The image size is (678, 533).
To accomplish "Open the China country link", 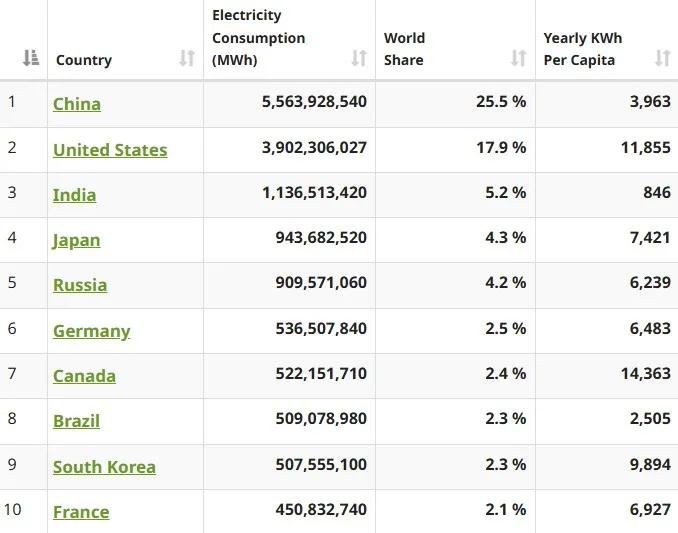I will (77, 104).
